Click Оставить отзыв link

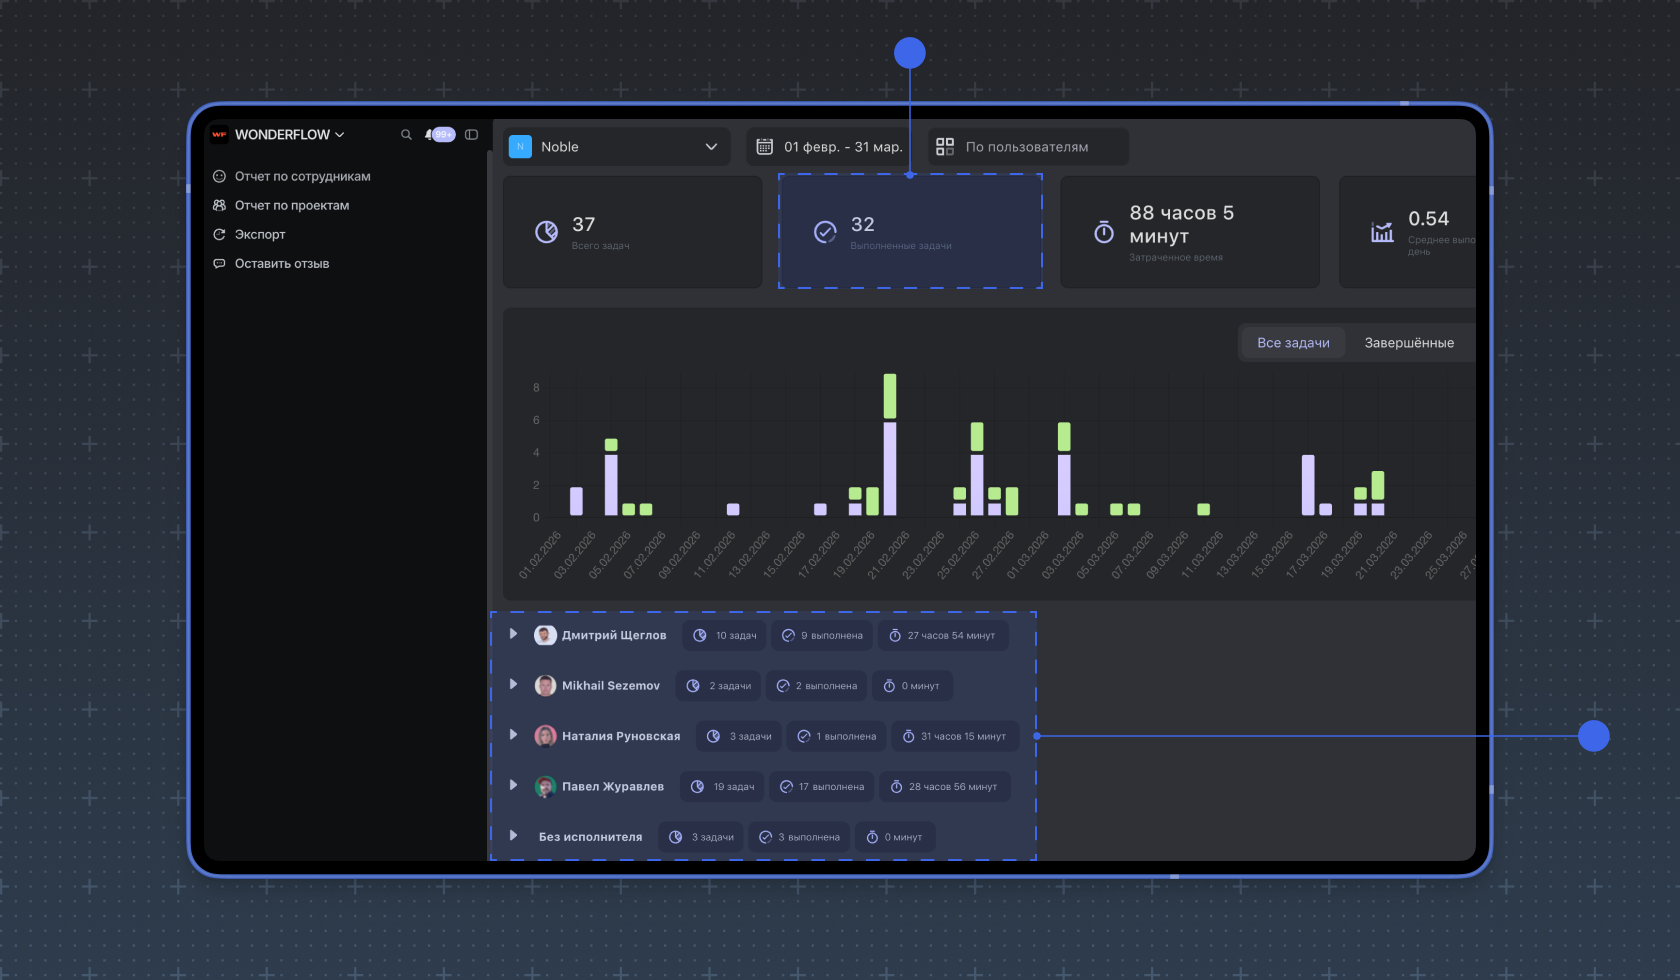281,264
